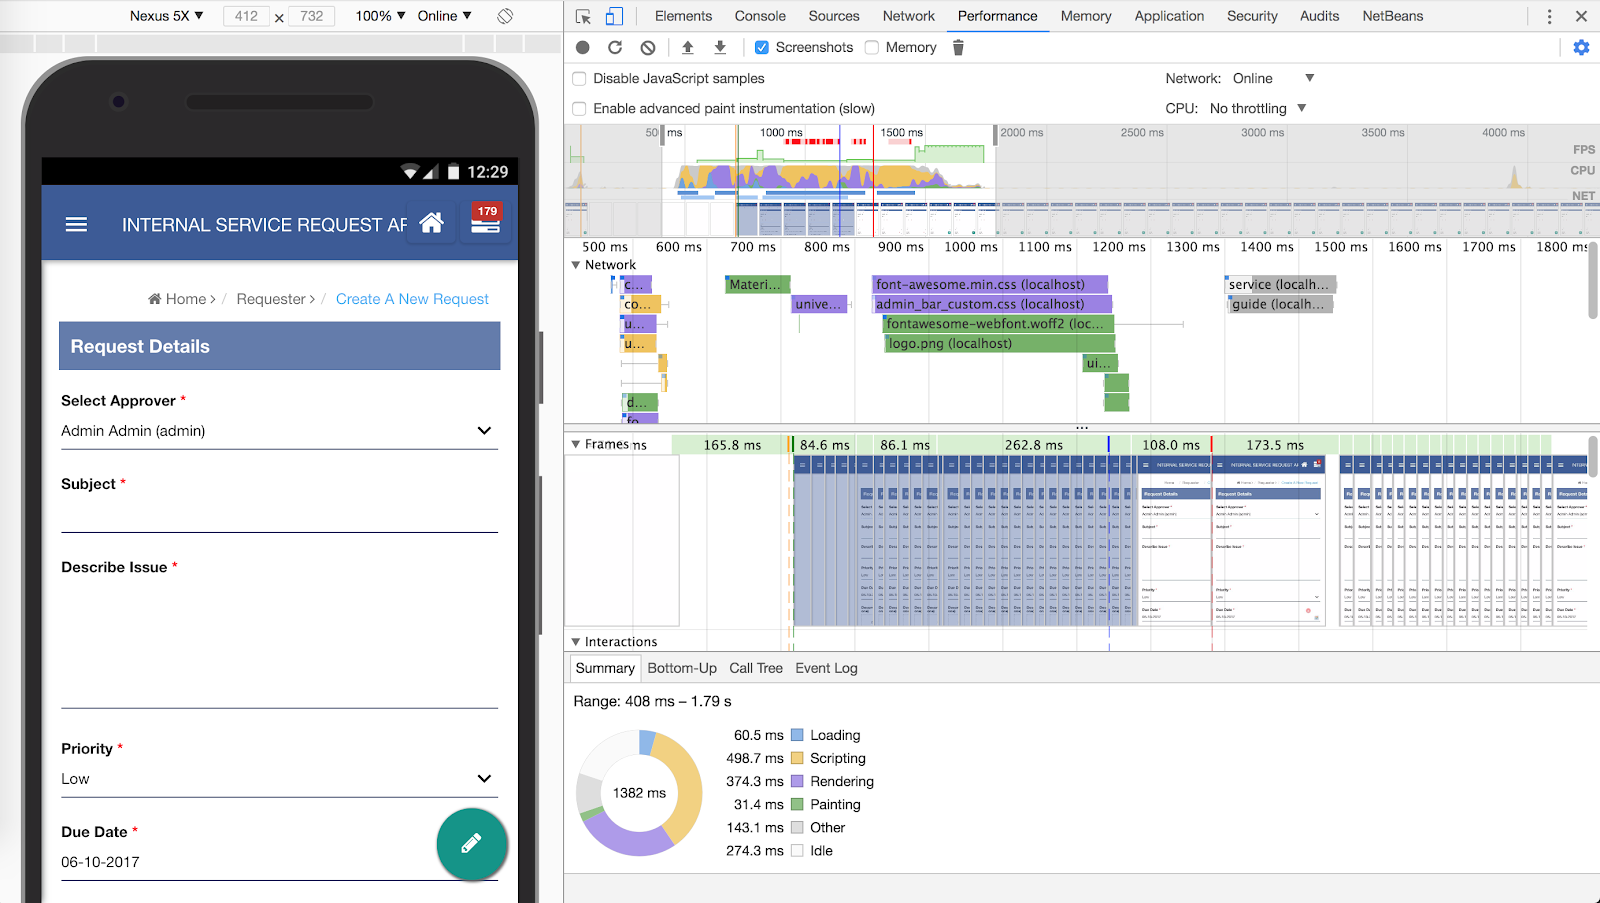Image resolution: width=1600 pixels, height=903 pixels.
Task: Close the DevTools panel
Action: [x=1581, y=16]
